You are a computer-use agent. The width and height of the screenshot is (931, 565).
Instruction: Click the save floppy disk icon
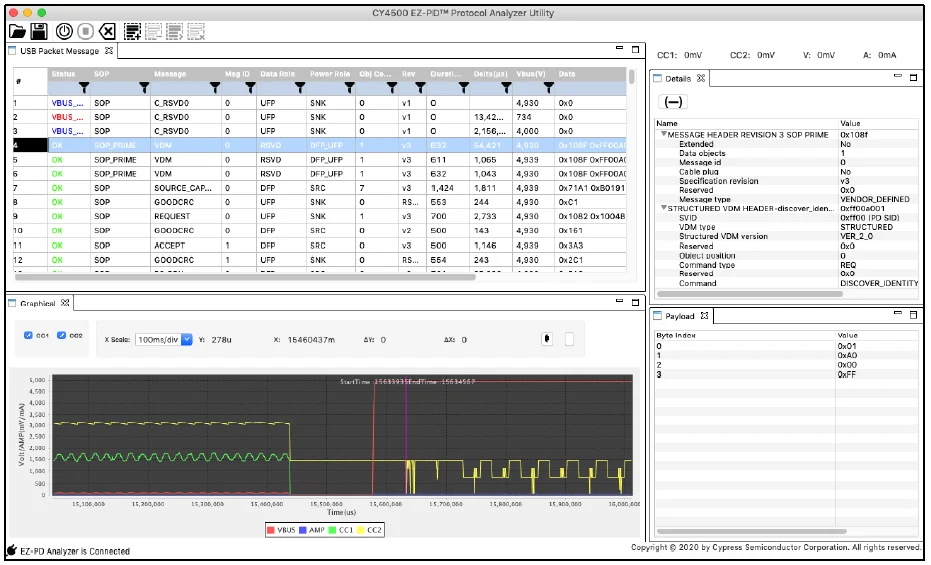[38, 31]
